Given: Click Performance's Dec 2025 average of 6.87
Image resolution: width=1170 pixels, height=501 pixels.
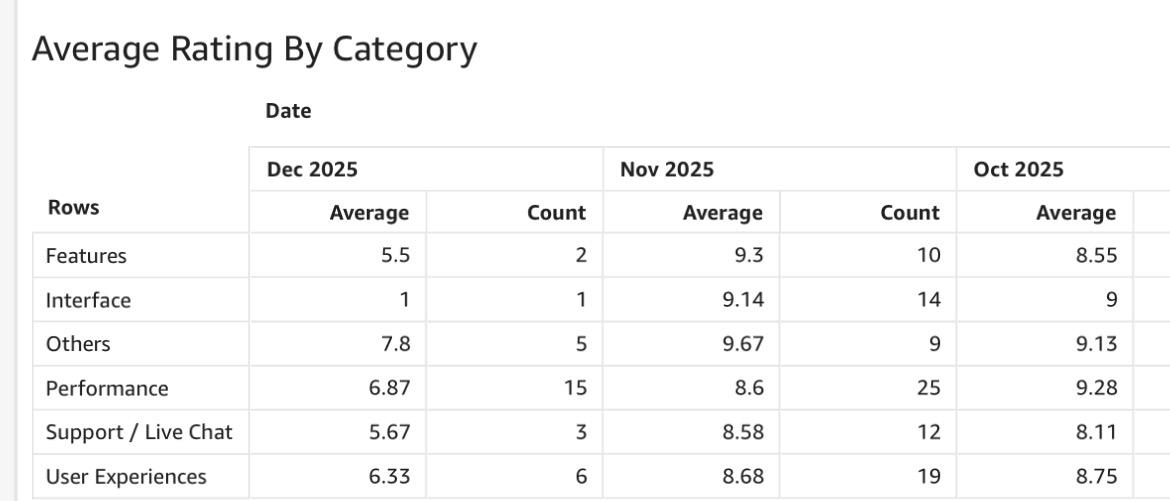Looking at the screenshot, I should (x=389, y=388).
